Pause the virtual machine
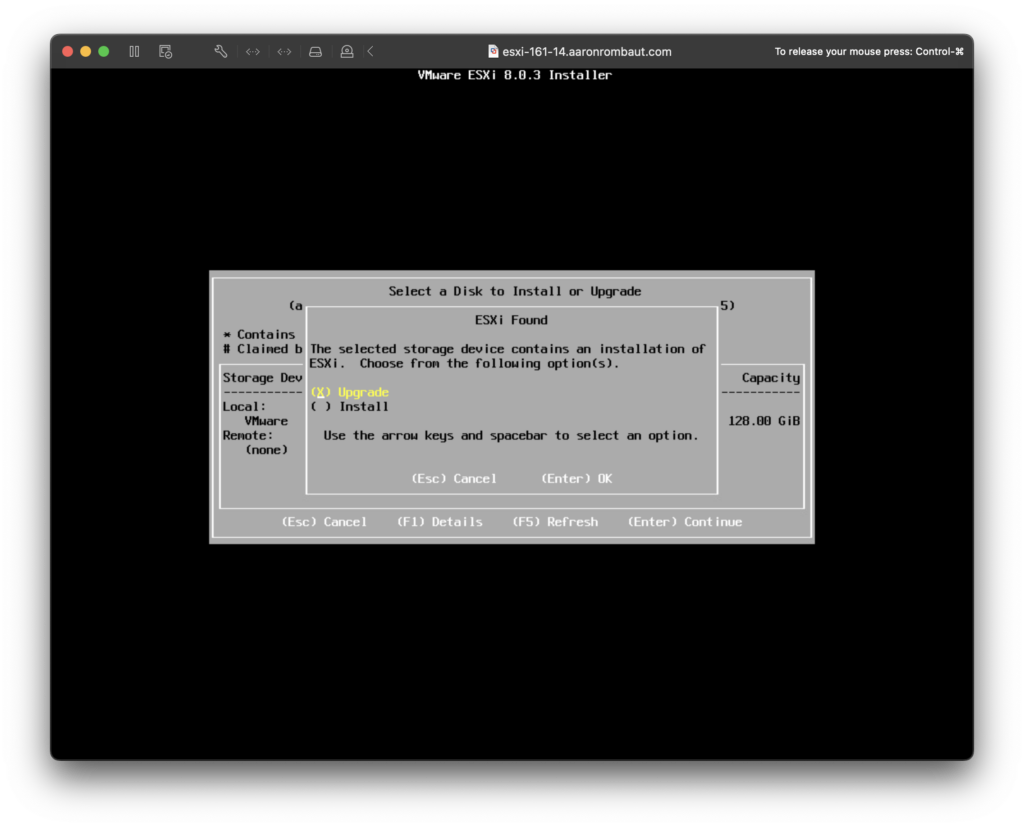 click(134, 51)
